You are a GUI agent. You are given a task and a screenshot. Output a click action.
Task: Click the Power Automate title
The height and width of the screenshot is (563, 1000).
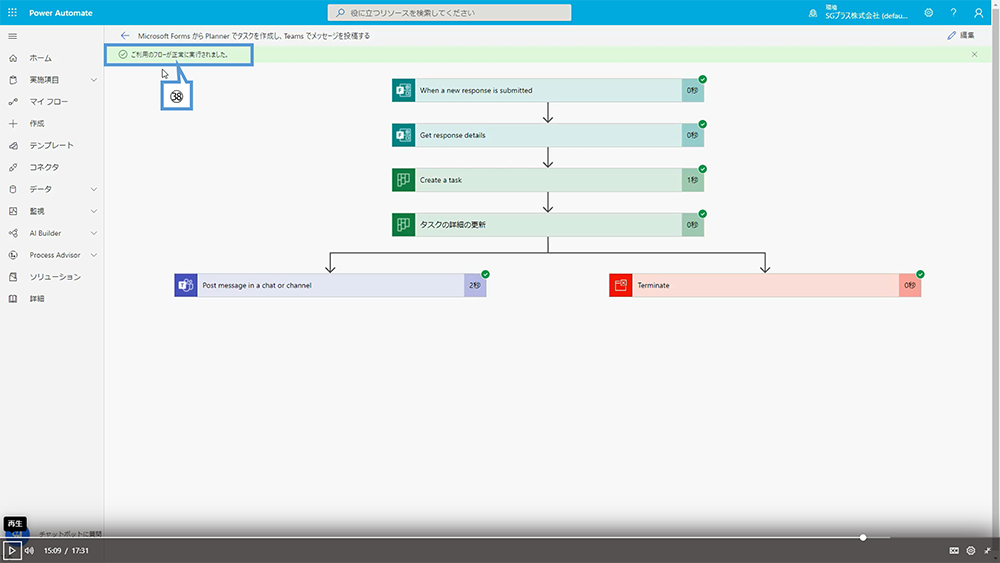(61, 13)
